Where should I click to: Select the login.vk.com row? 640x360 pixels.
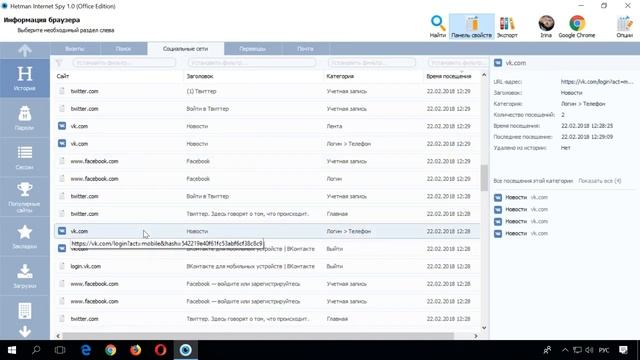267,266
